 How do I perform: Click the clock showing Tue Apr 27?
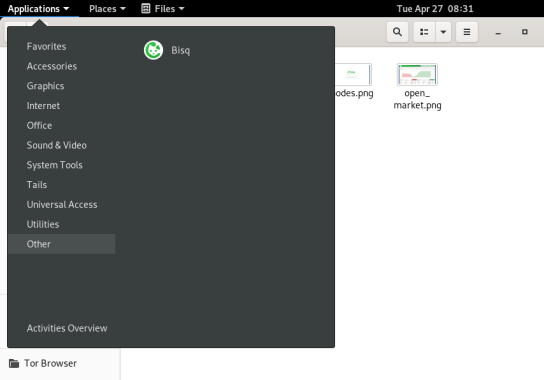435,9
